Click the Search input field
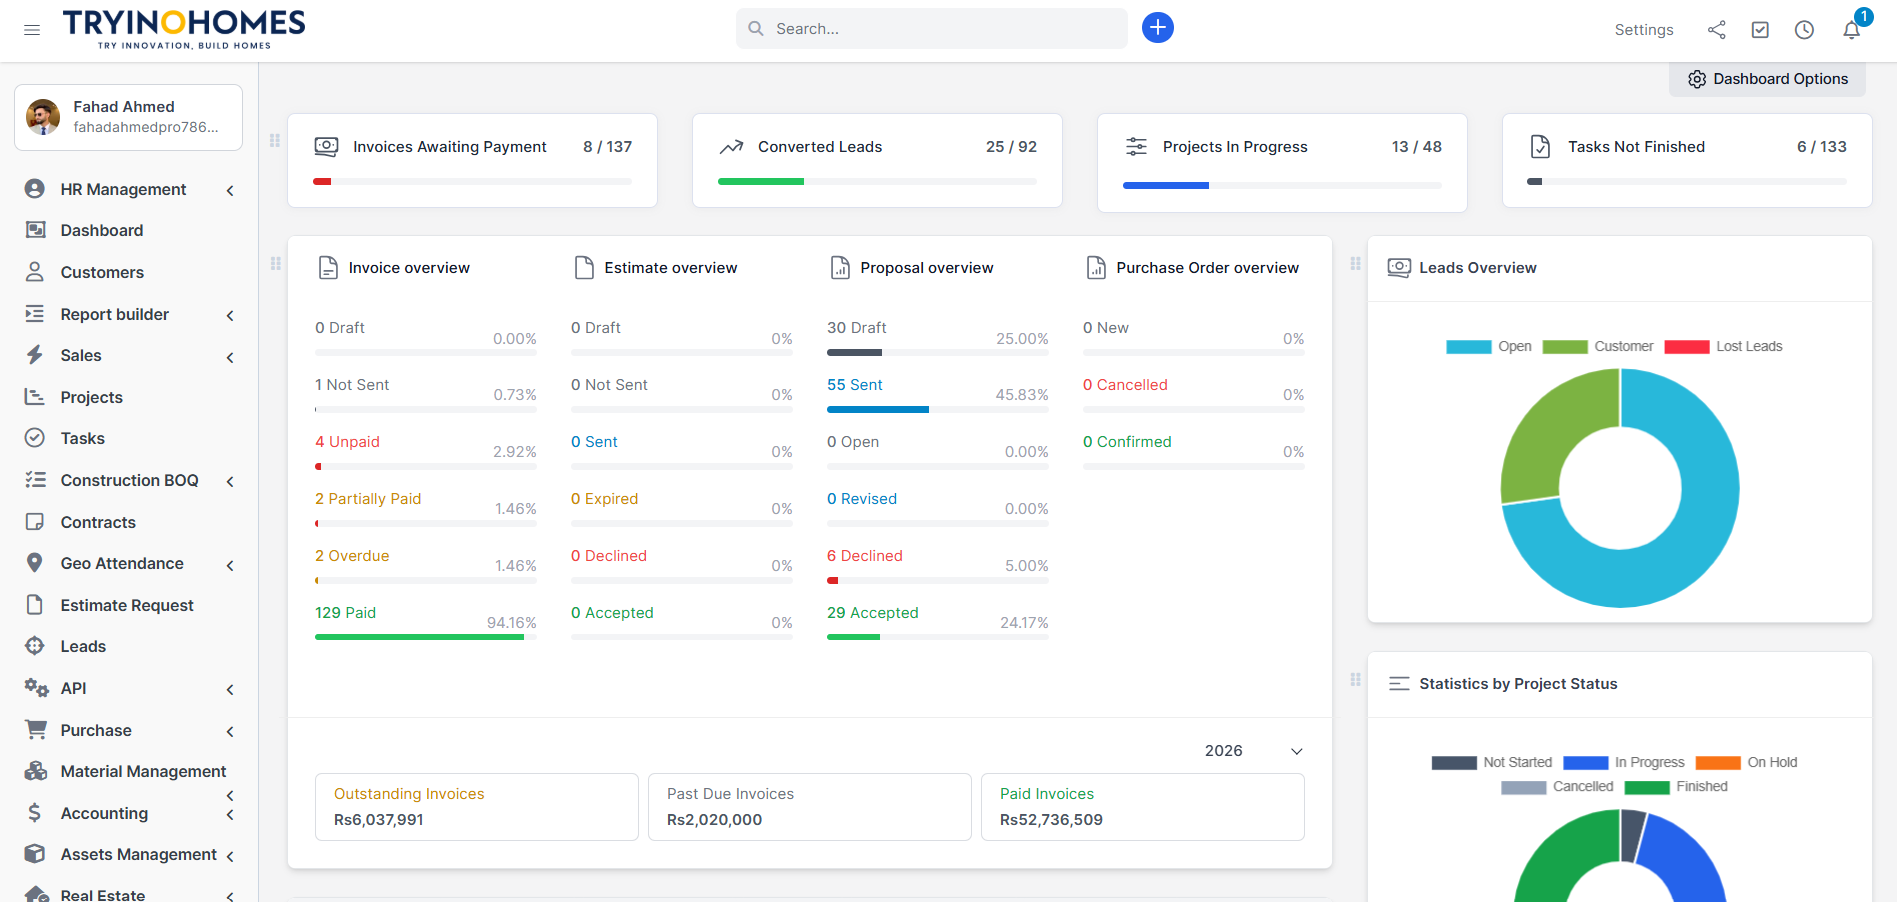 tap(932, 28)
